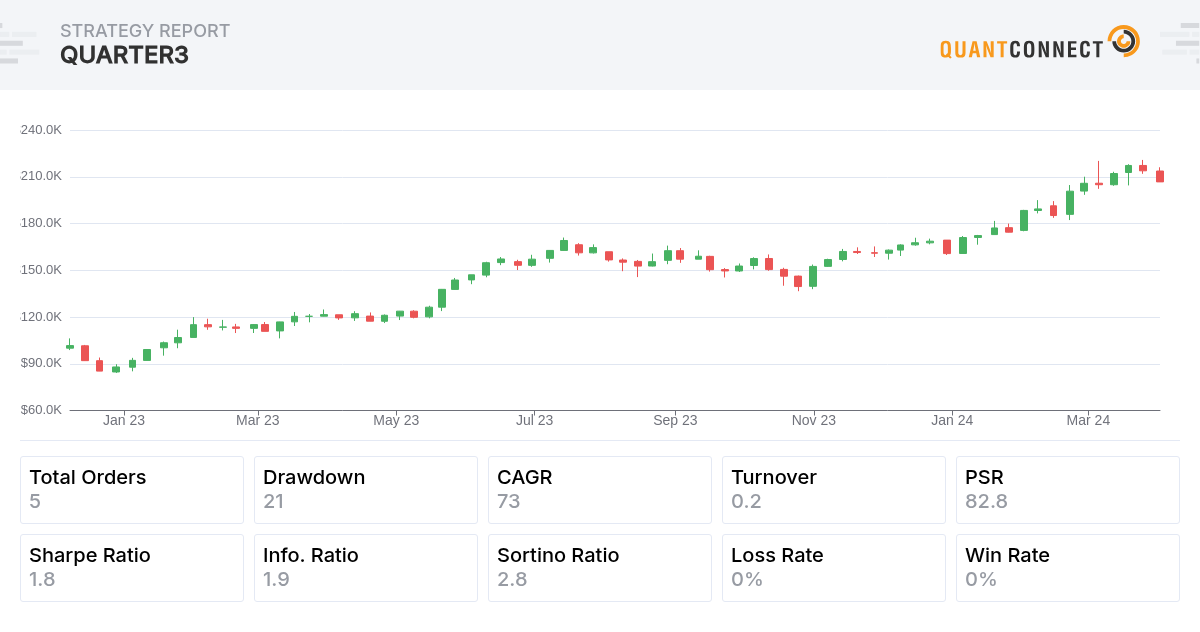The width and height of the screenshot is (1200, 632).
Task: Click the Sharpe Ratio label
Action: (90, 555)
